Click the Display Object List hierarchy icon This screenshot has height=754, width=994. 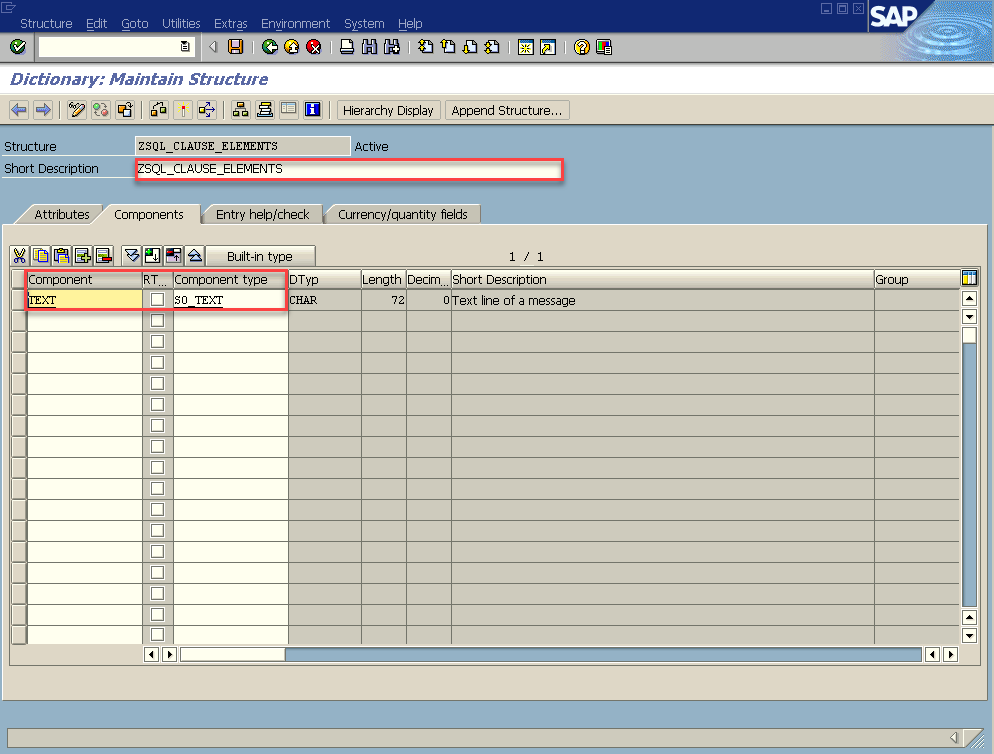(x=240, y=110)
